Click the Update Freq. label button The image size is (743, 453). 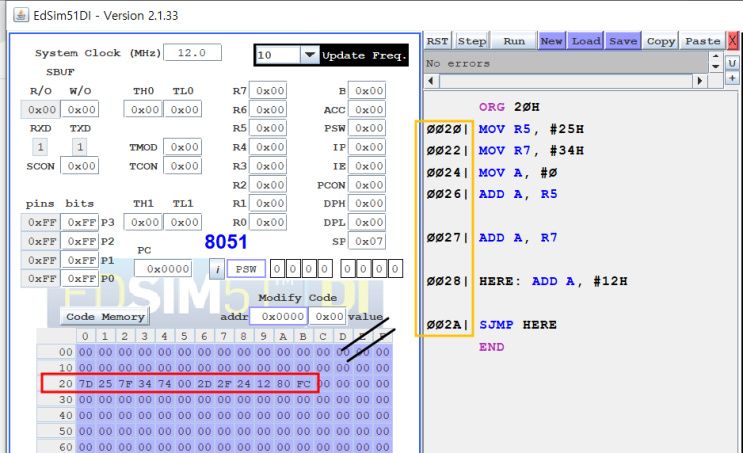tap(364, 55)
